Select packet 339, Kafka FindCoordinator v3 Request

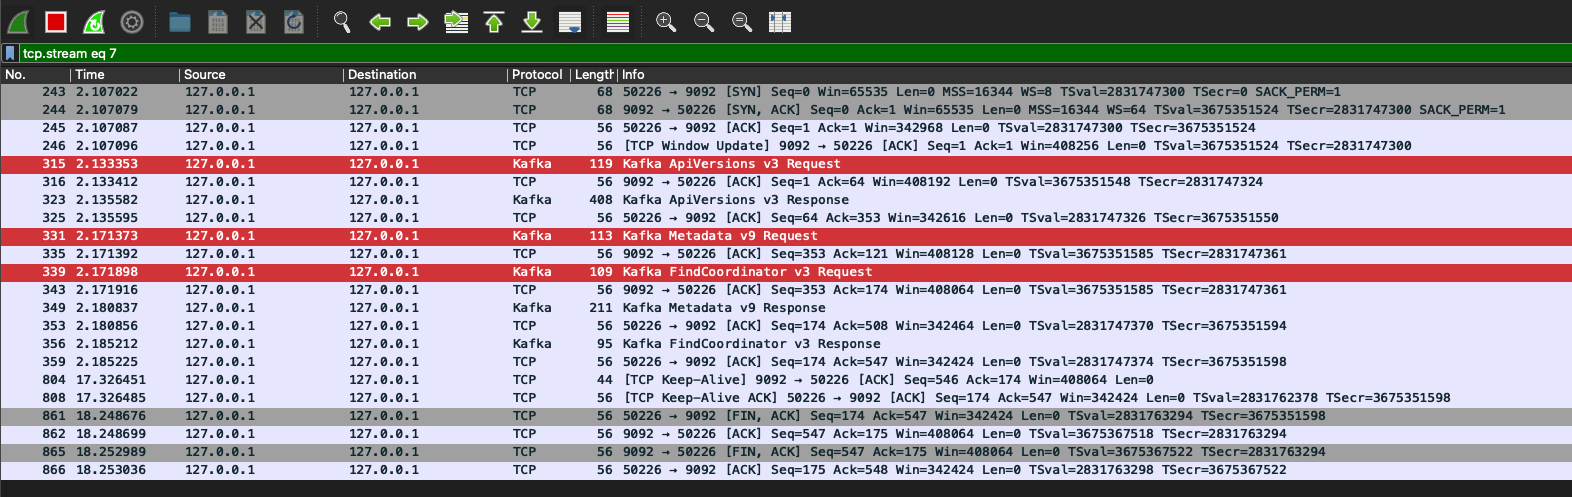[786, 272]
